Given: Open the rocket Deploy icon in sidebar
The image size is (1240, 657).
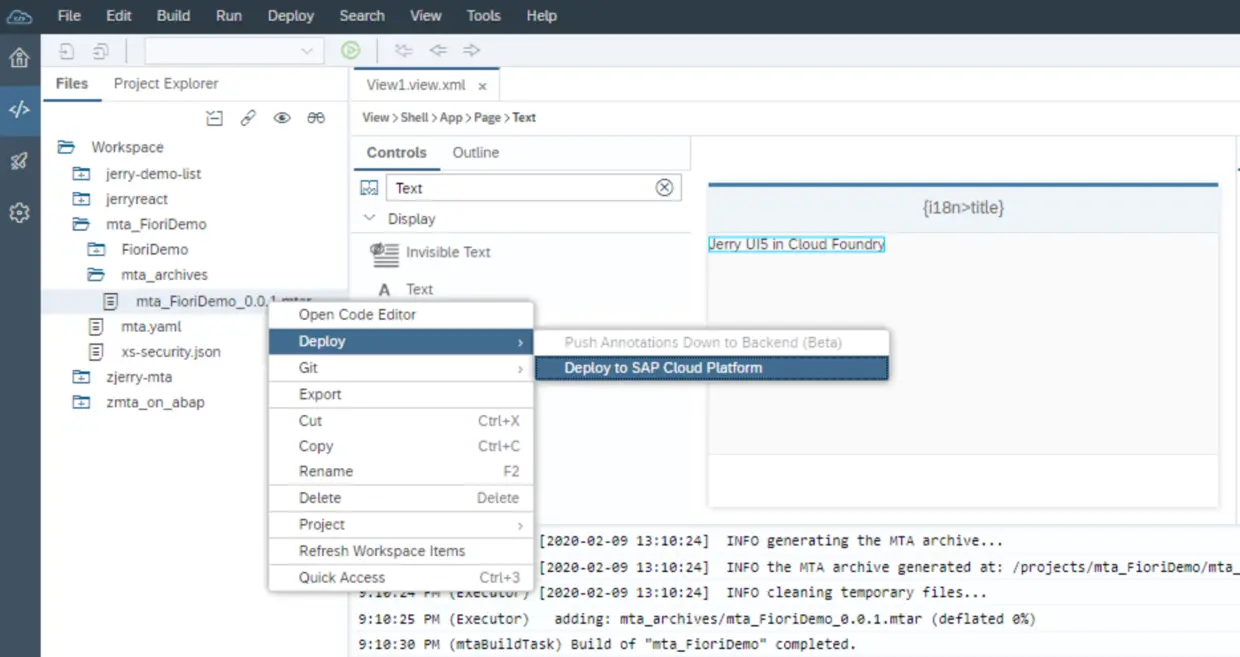Looking at the screenshot, I should pos(19,161).
